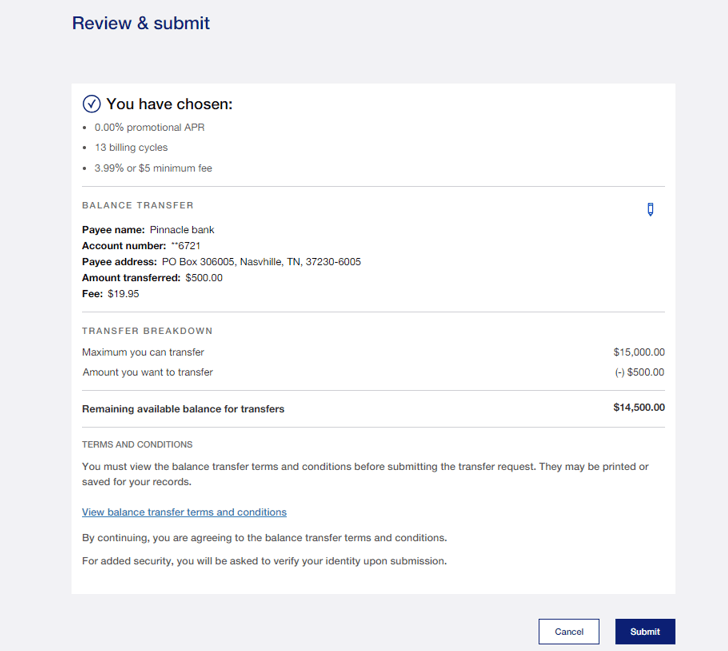Click the (-) $500.00 transfer amount
This screenshot has height=651, width=728.
point(639,372)
